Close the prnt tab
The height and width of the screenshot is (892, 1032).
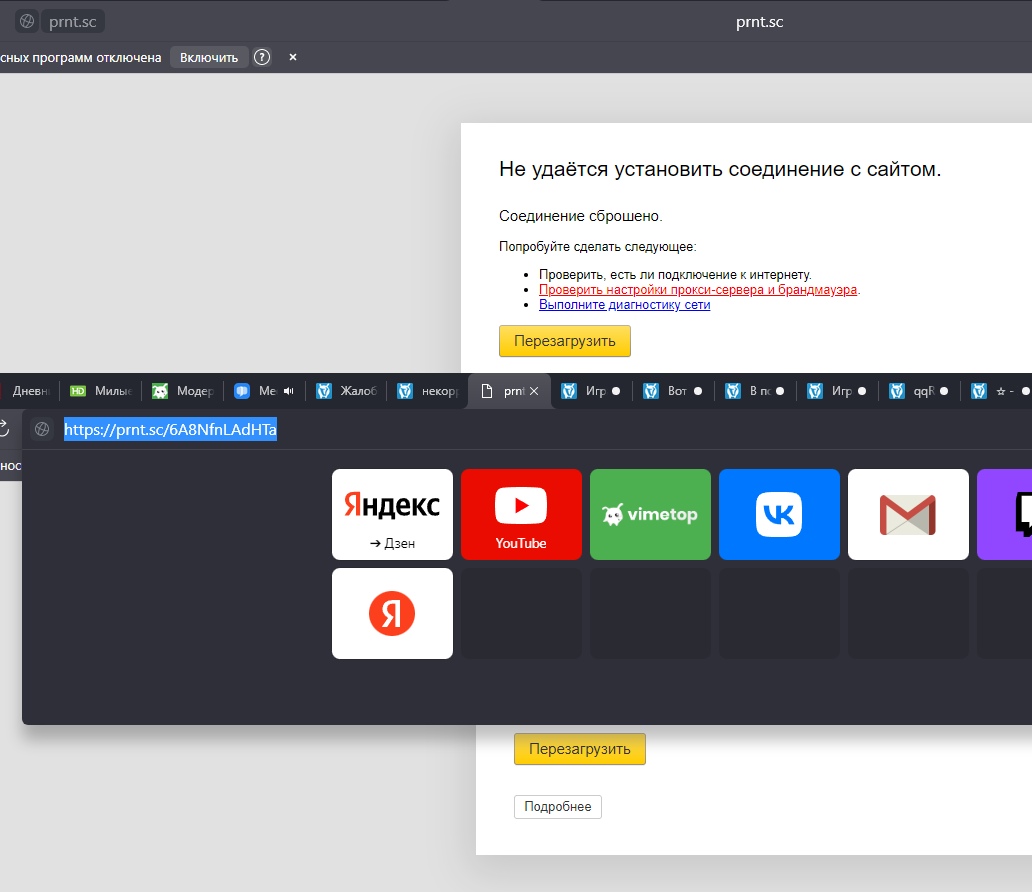[534, 392]
